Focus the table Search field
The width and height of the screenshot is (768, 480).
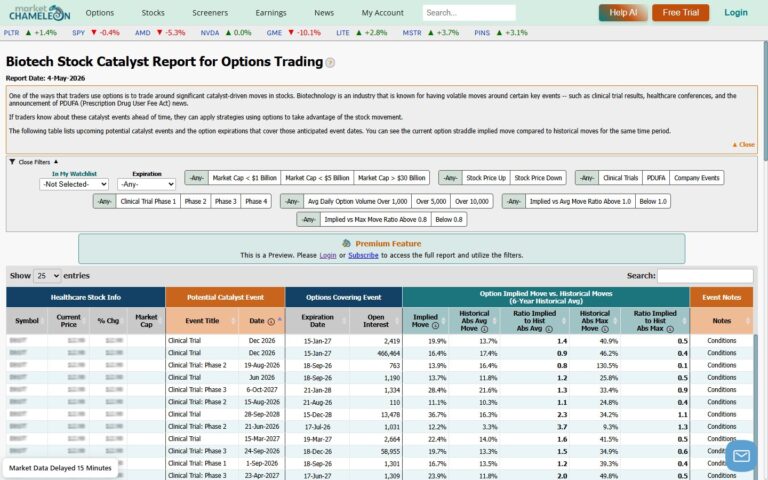[x=705, y=276]
